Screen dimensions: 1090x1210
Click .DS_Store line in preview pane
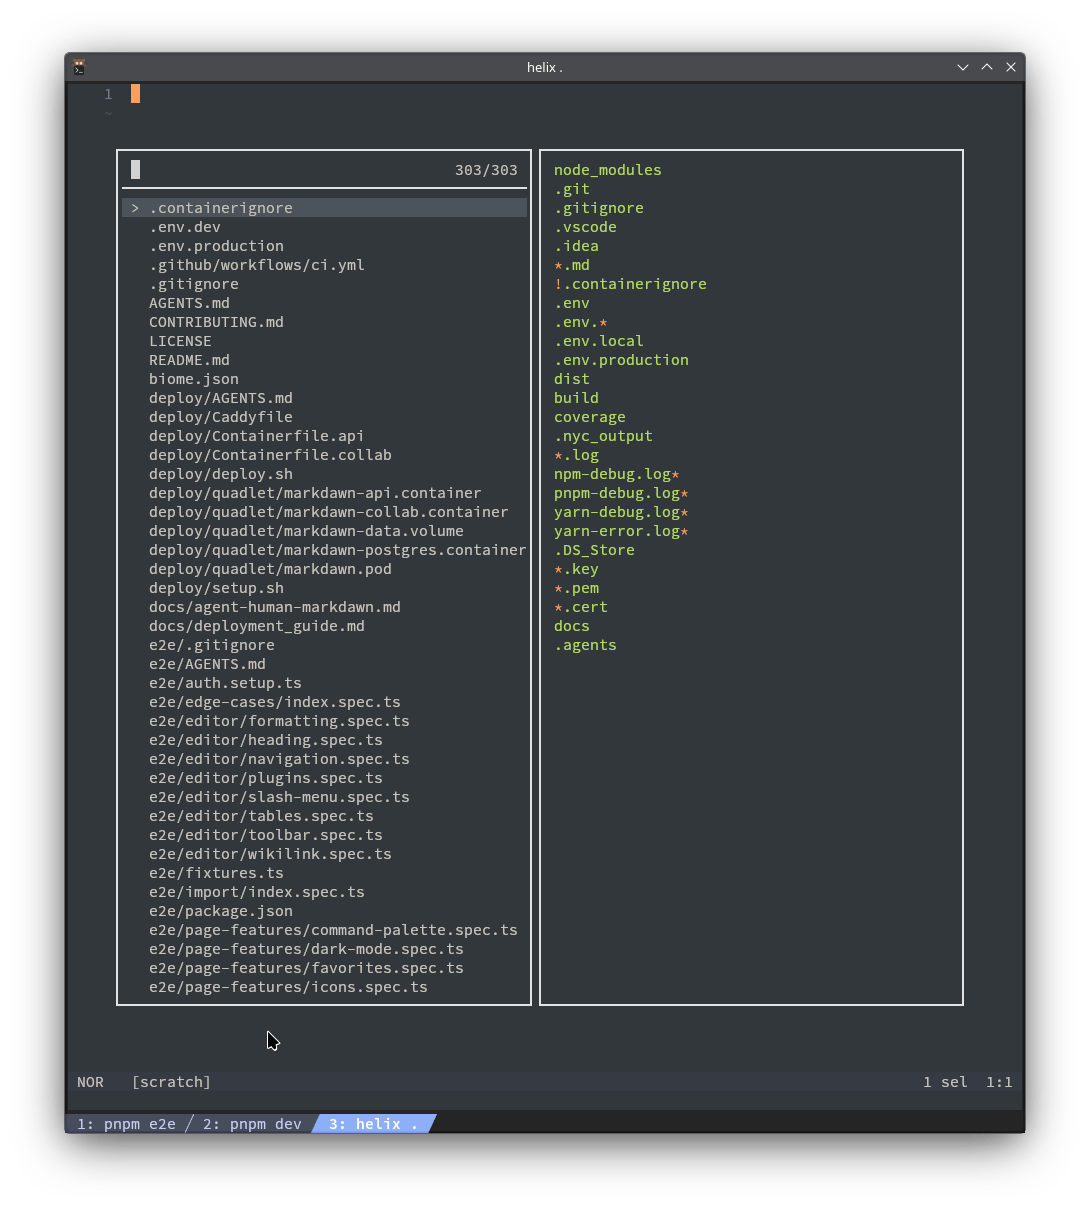(594, 550)
